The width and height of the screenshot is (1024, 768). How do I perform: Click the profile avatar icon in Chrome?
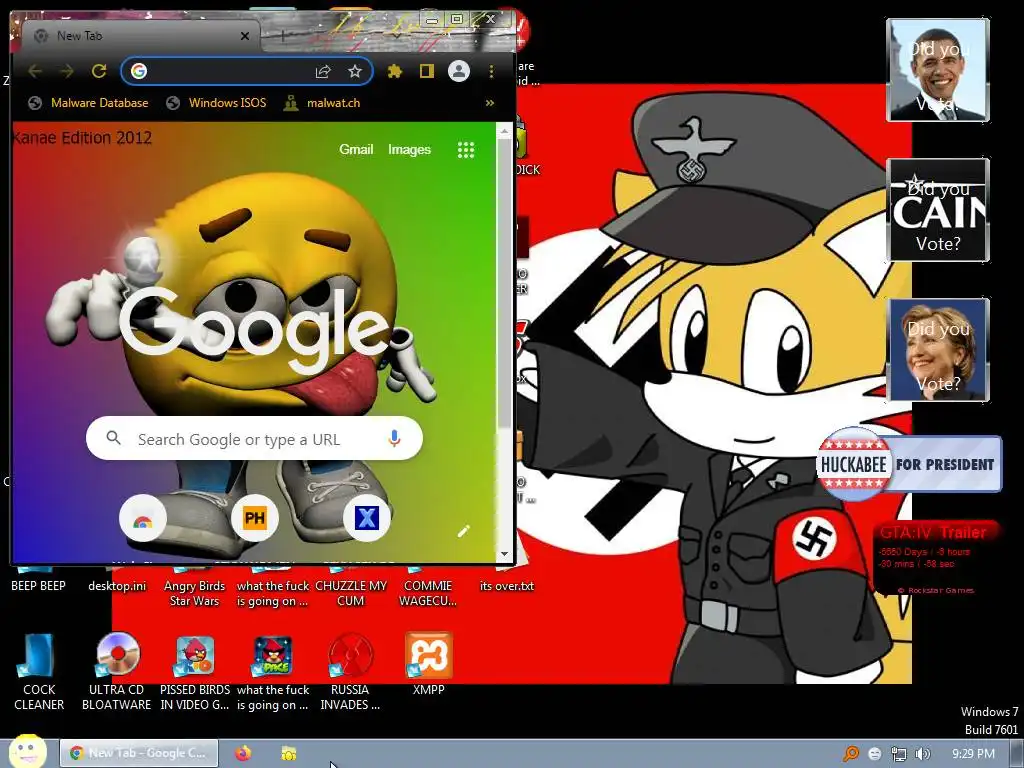(459, 71)
